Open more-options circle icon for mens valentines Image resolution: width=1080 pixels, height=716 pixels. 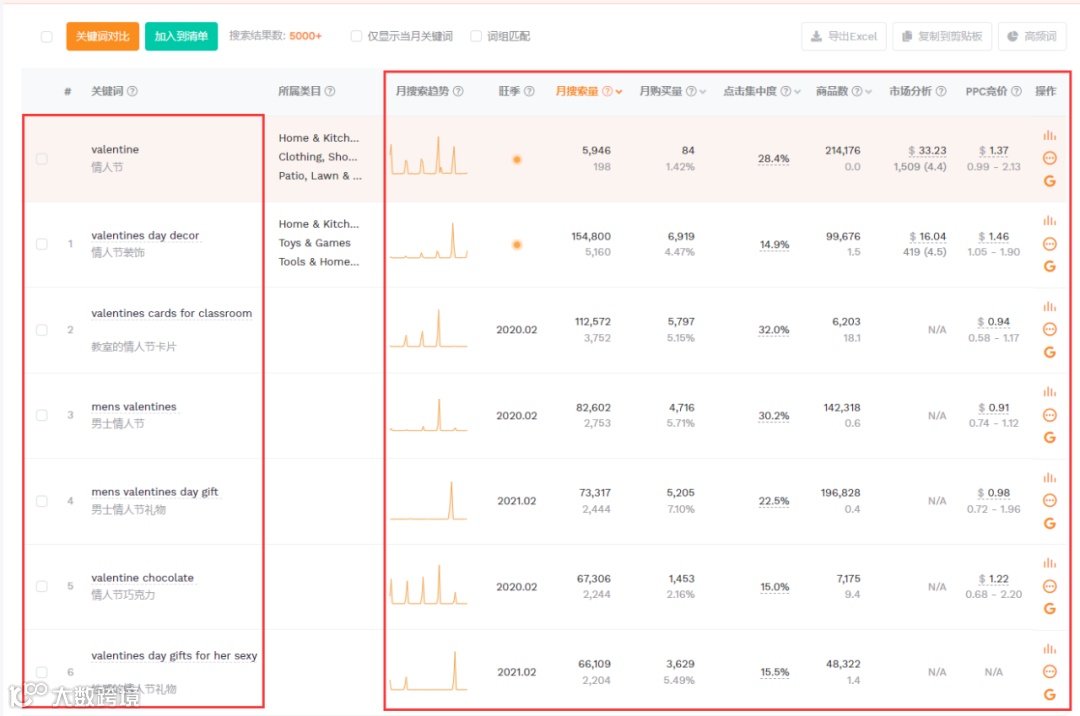pyautogui.click(x=1049, y=415)
